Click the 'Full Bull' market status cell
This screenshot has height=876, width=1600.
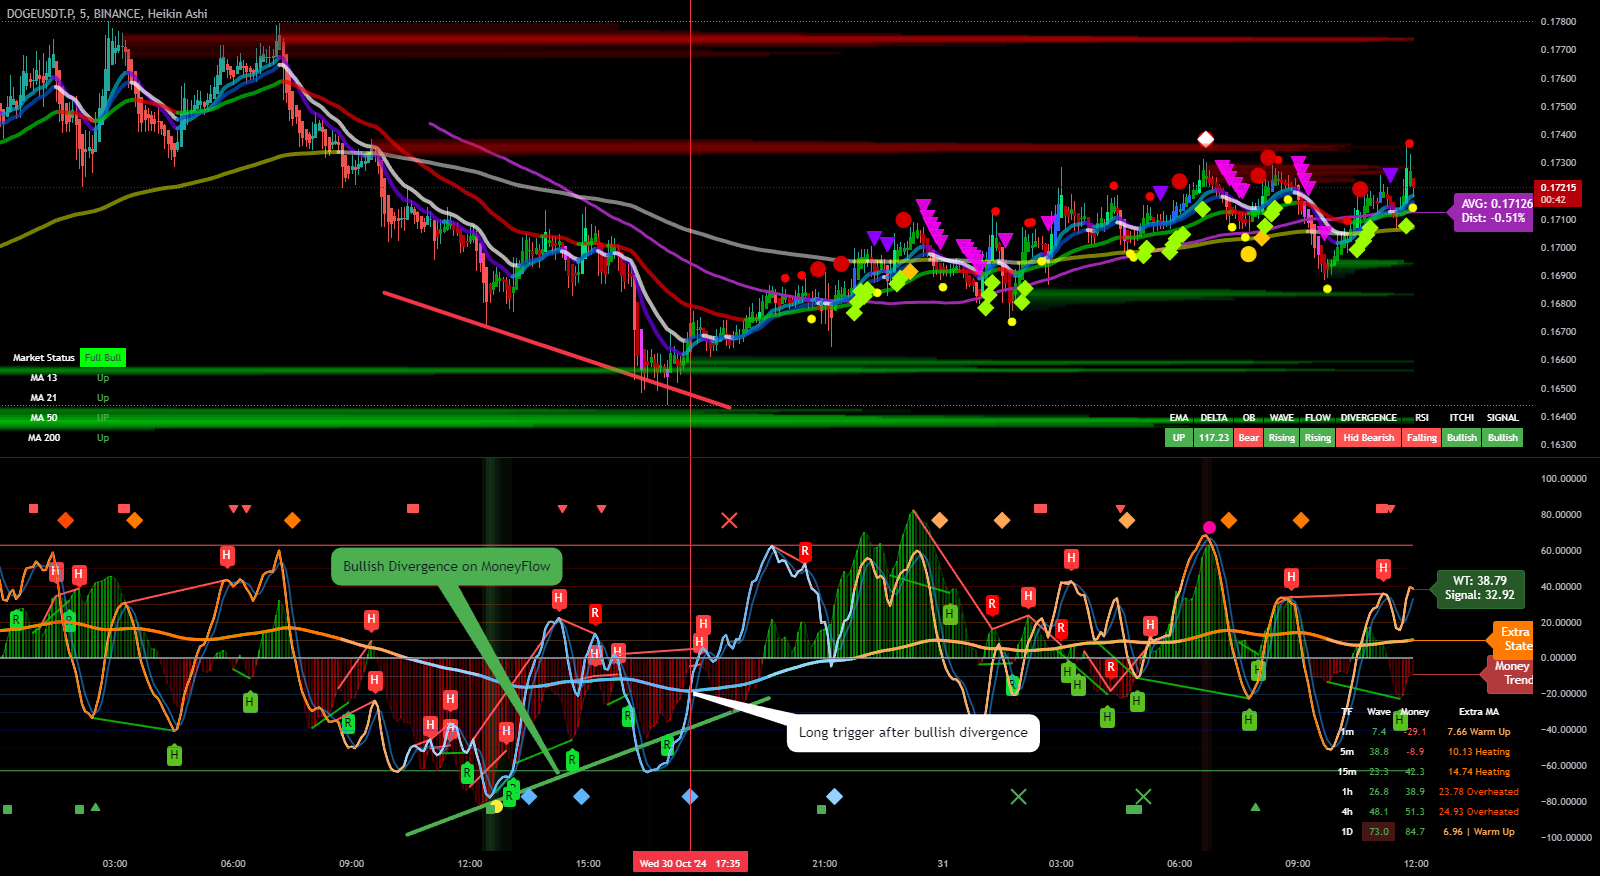pyautogui.click(x=103, y=358)
